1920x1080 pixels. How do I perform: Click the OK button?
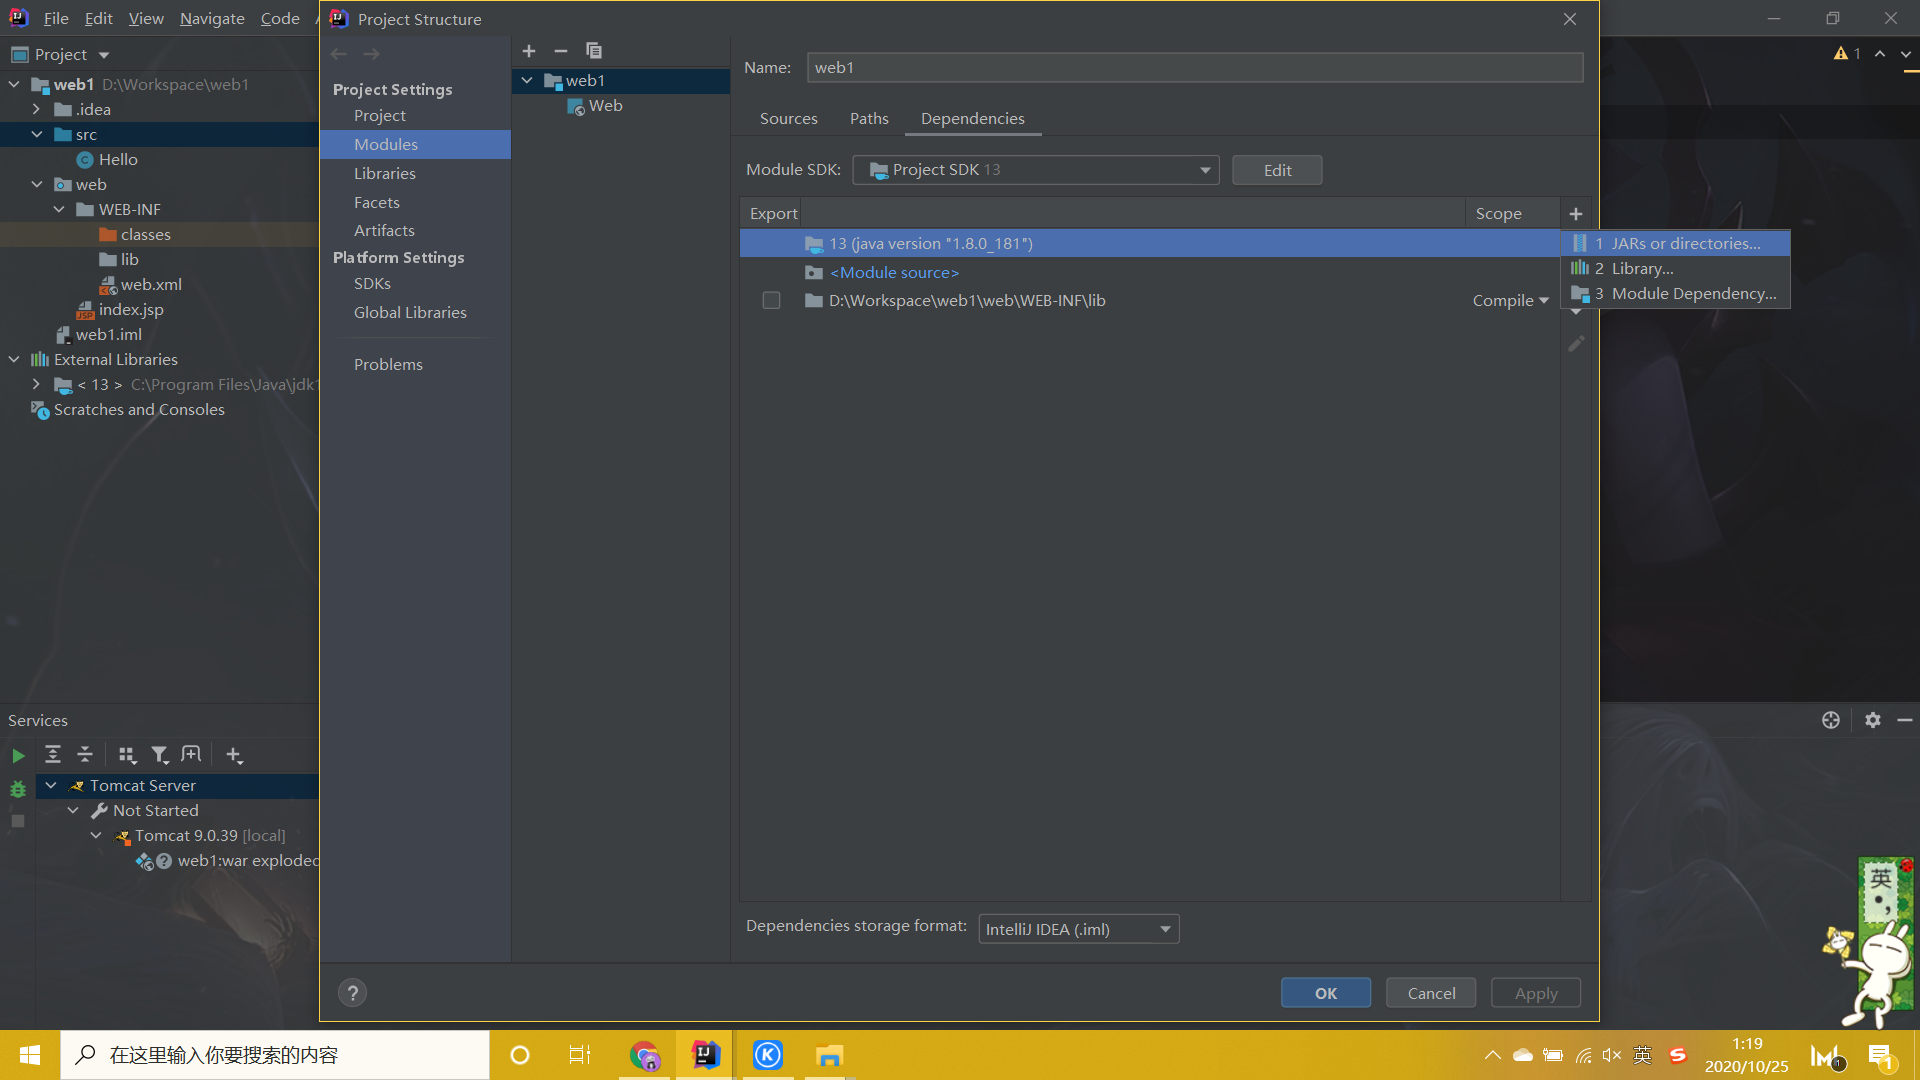[1326, 993]
